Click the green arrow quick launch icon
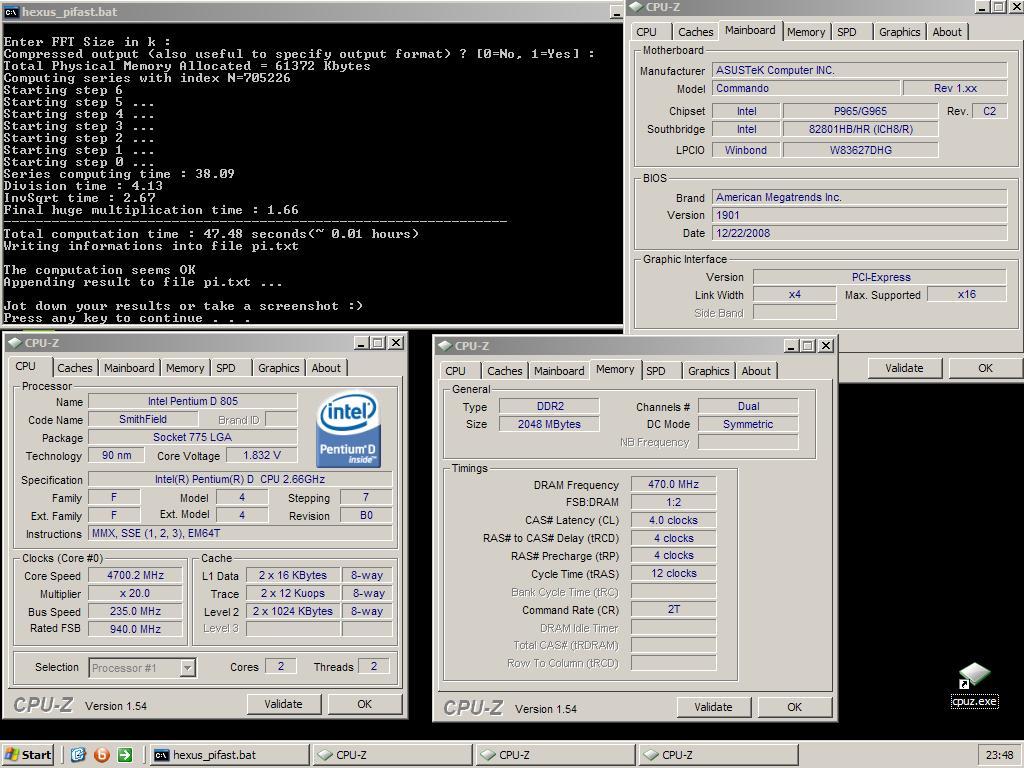The height and width of the screenshot is (768, 1024). point(125,755)
